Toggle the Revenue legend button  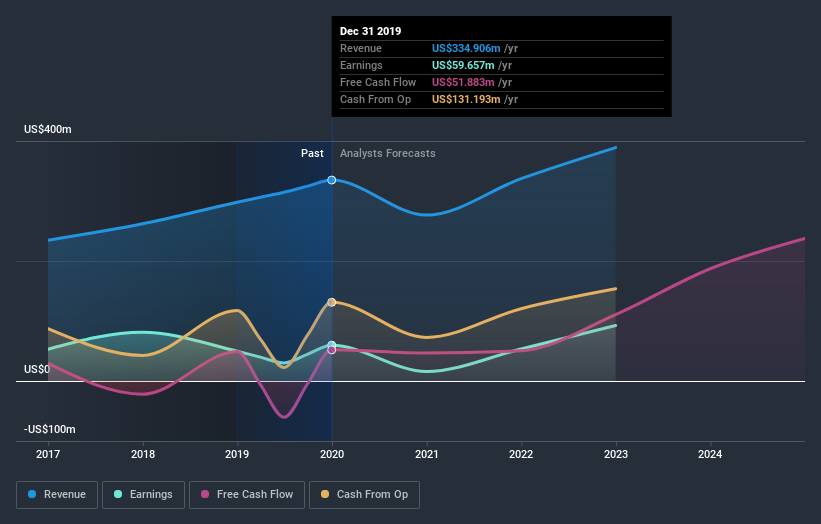pyautogui.click(x=57, y=495)
